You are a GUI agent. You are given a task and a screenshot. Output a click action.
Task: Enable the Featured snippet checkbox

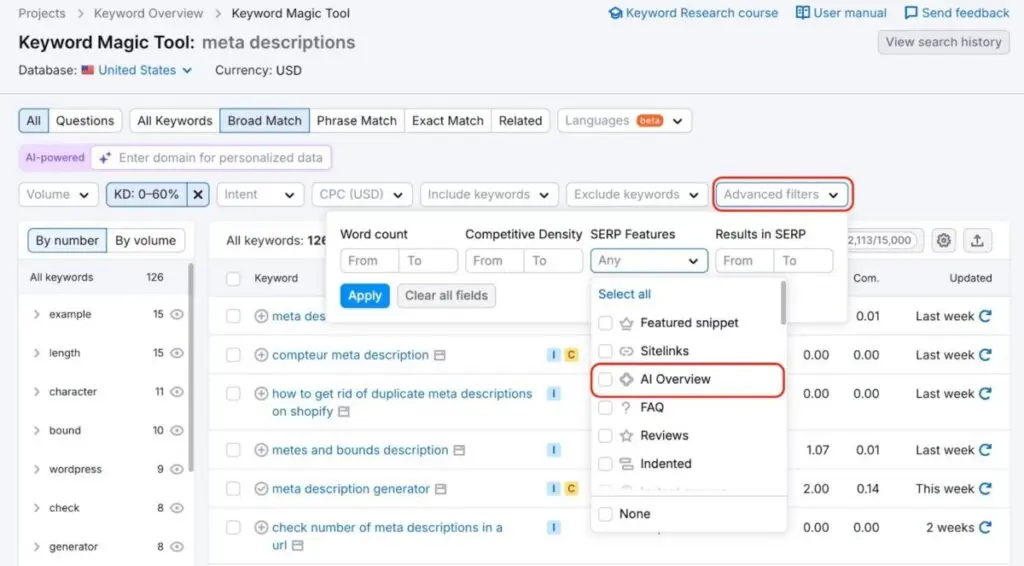(605, 323)
